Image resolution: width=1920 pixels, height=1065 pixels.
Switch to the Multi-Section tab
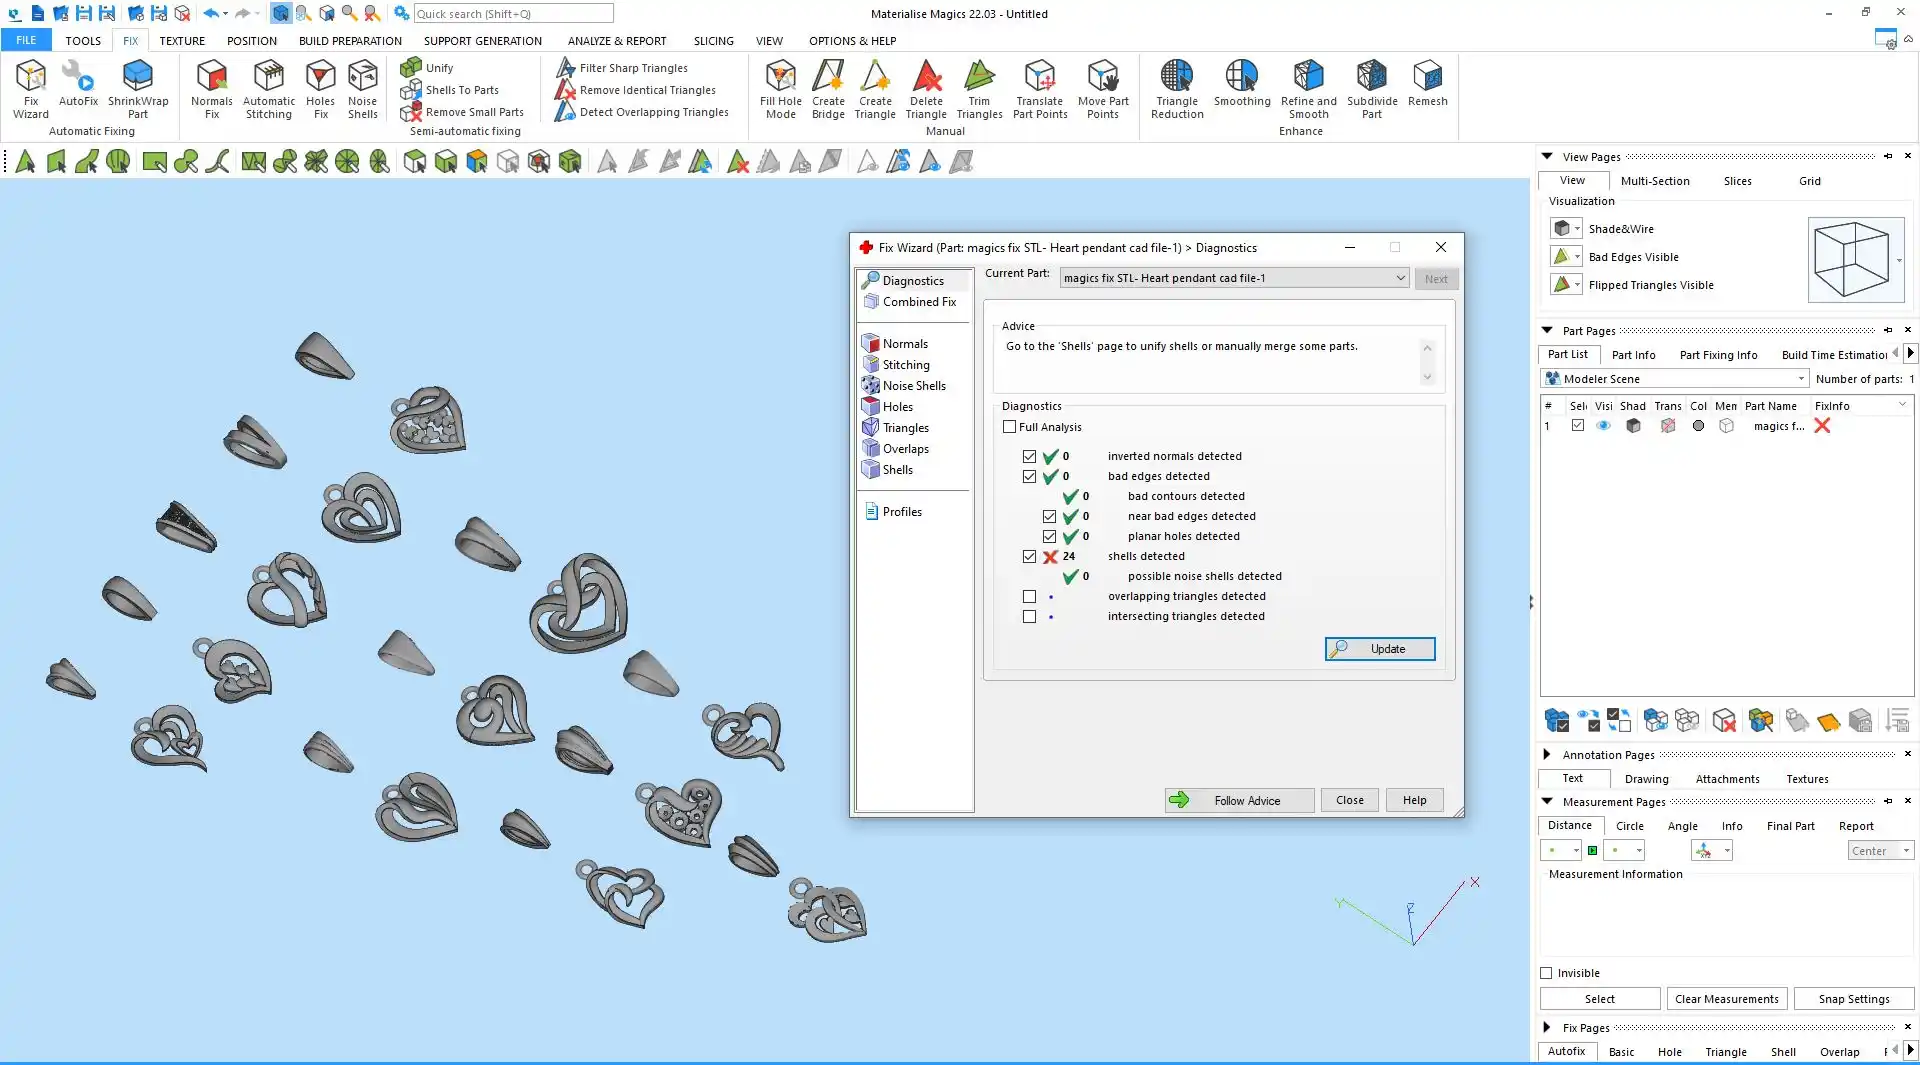point(1654,181)
